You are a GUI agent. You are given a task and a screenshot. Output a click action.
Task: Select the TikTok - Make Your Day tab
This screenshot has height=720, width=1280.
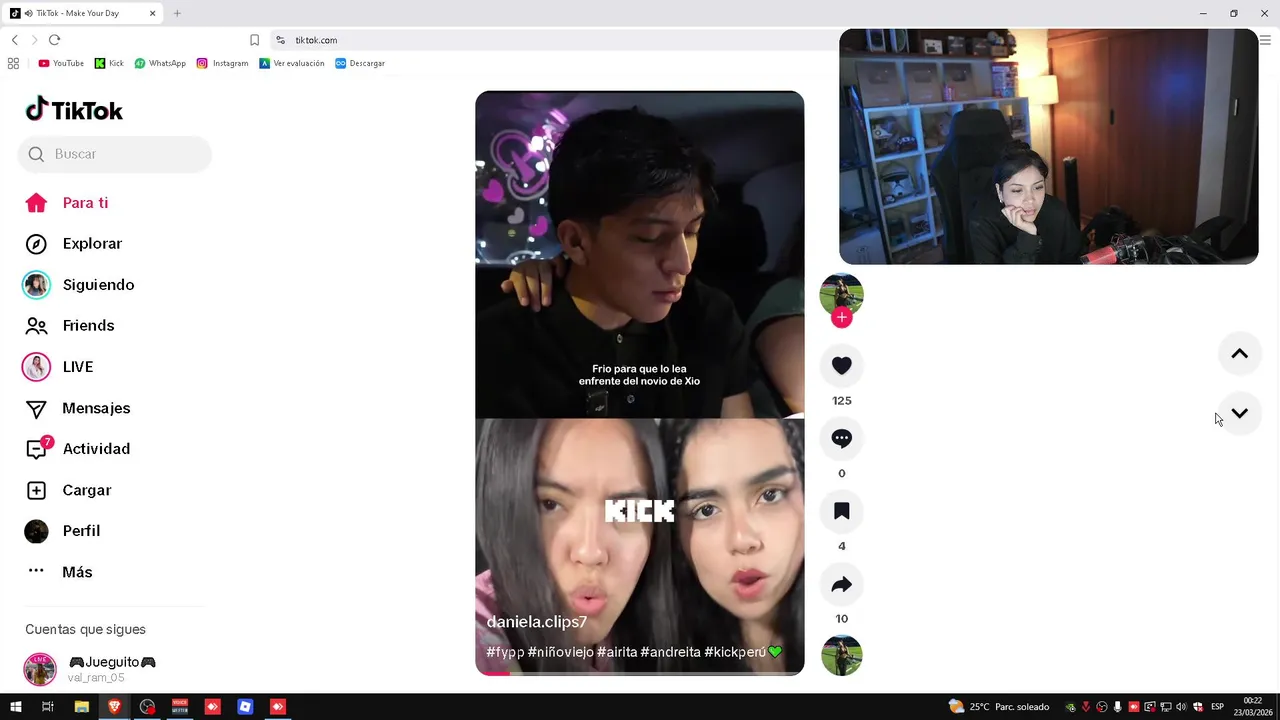pyautogui.click(x=84, y=13)
